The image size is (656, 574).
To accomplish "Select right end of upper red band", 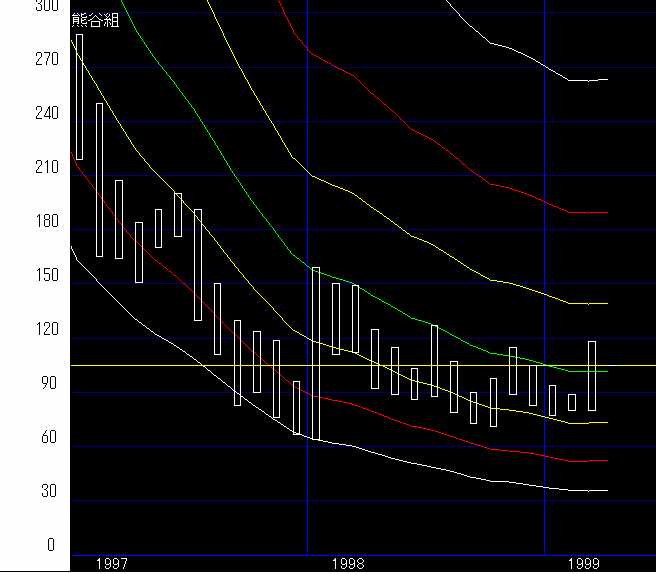I will tap(606, 213).
